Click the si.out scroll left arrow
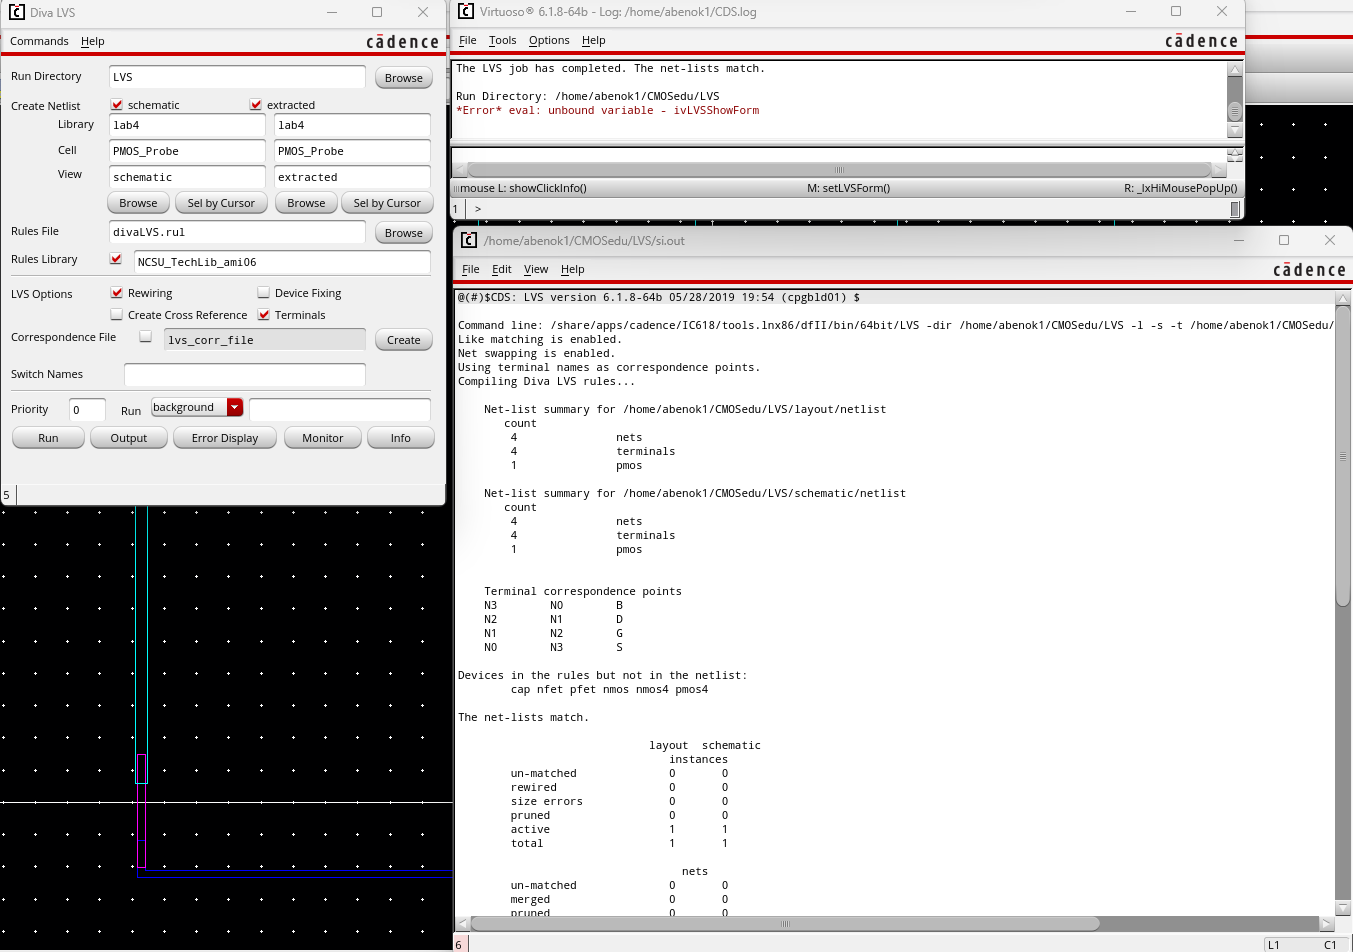This screenshot has height=952, width=1353. [462, 923]
